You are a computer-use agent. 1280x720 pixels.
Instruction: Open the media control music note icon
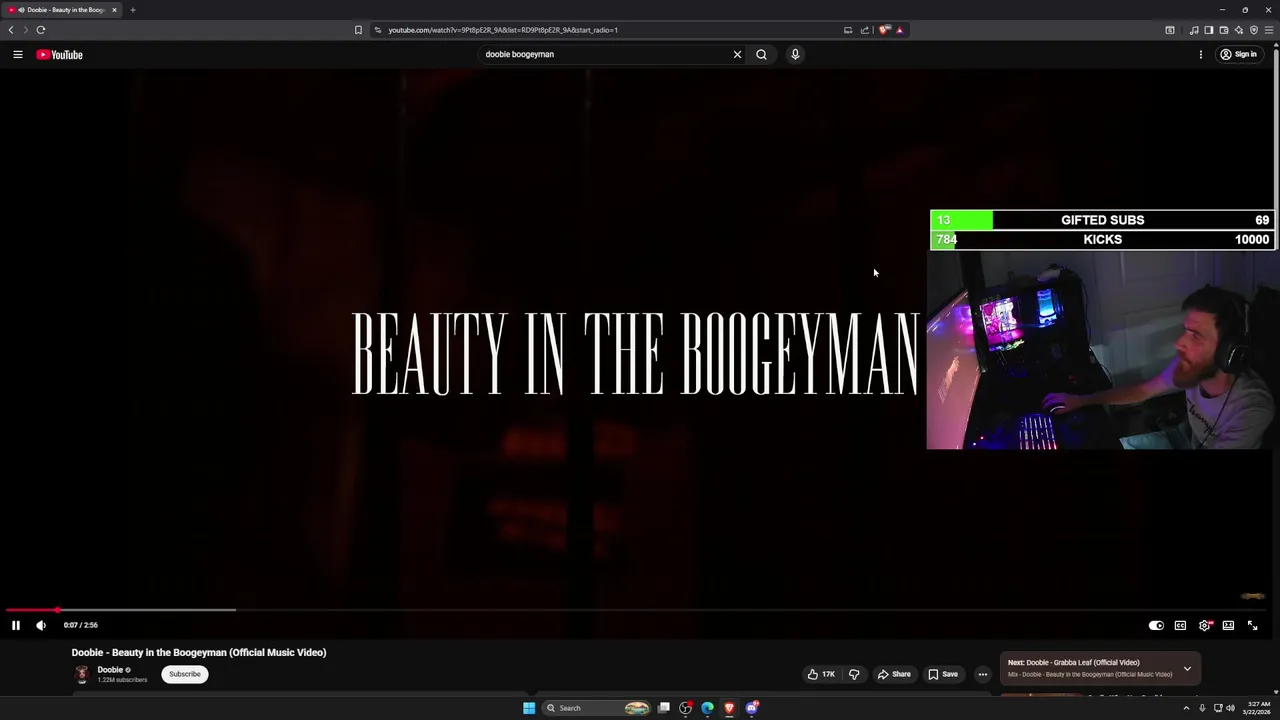coord(1193,30)
